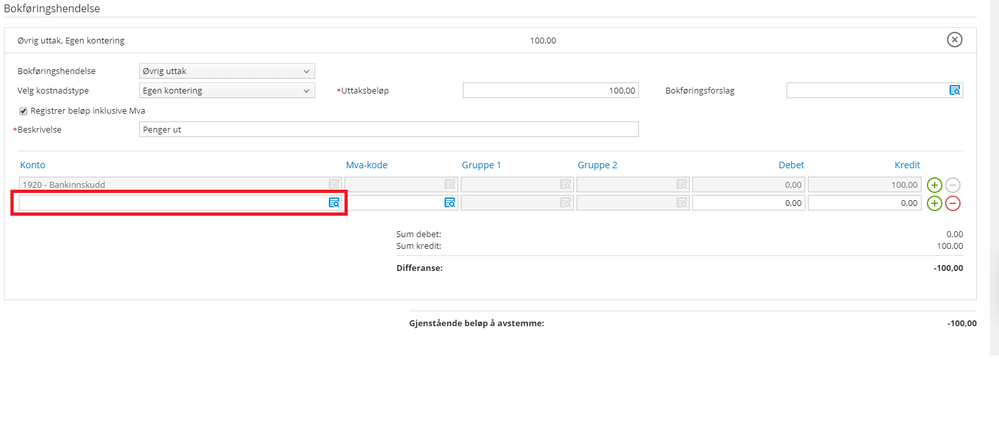The image size is (999, 421).
Task: Click the Kredit column header
Action: pyautogui.click(x=907, y=165)
